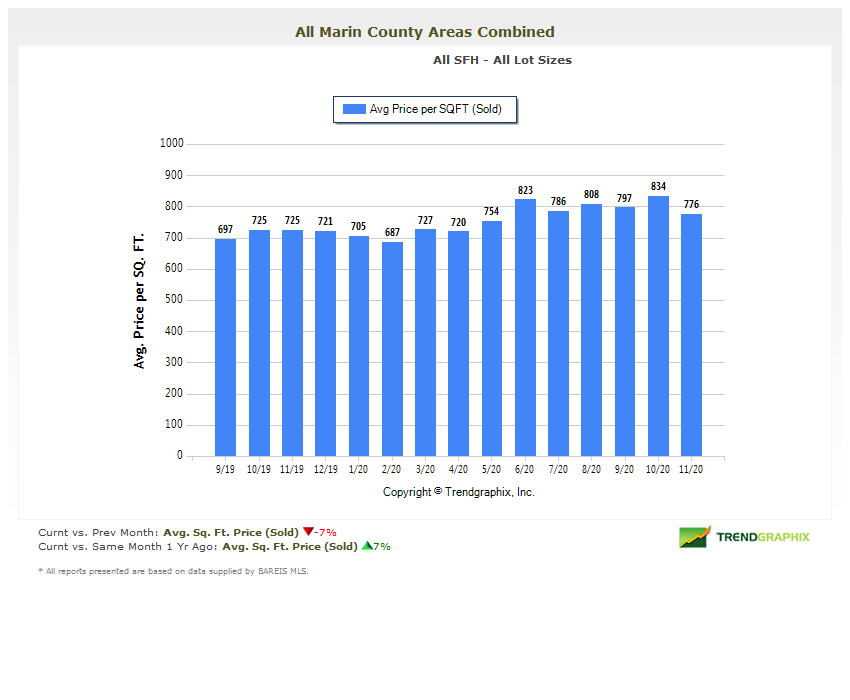850x700 pixels.
Task: Click the 1000 value on the y-axis
Action: (x=171, y=143)
